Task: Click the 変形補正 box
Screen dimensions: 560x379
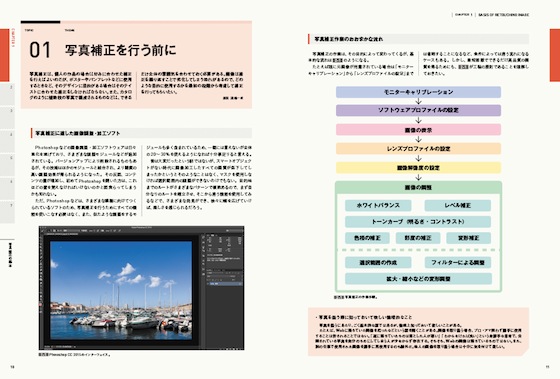Action: pyautogui.click(x=469, y=238)
